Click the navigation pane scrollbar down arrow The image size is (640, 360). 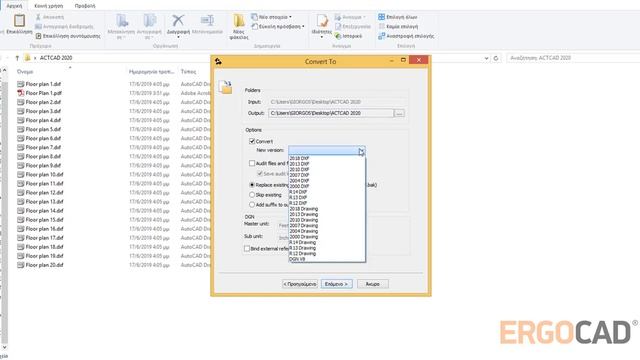[x=4, y=347]
